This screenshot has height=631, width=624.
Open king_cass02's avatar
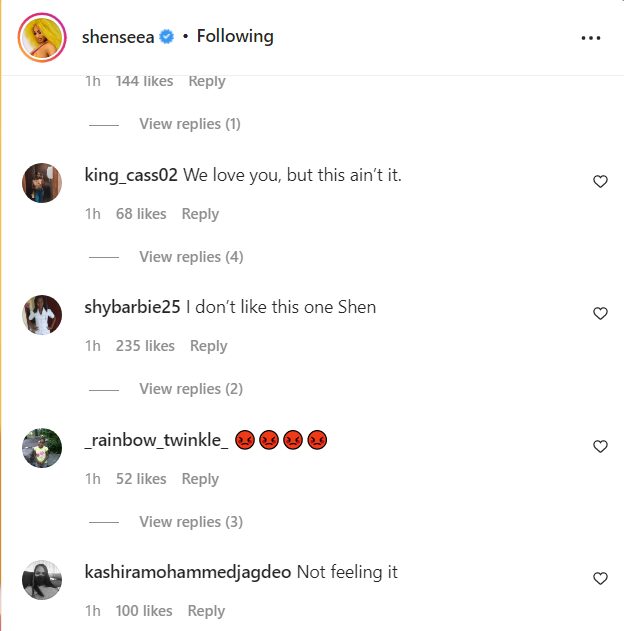pos(42,182)
